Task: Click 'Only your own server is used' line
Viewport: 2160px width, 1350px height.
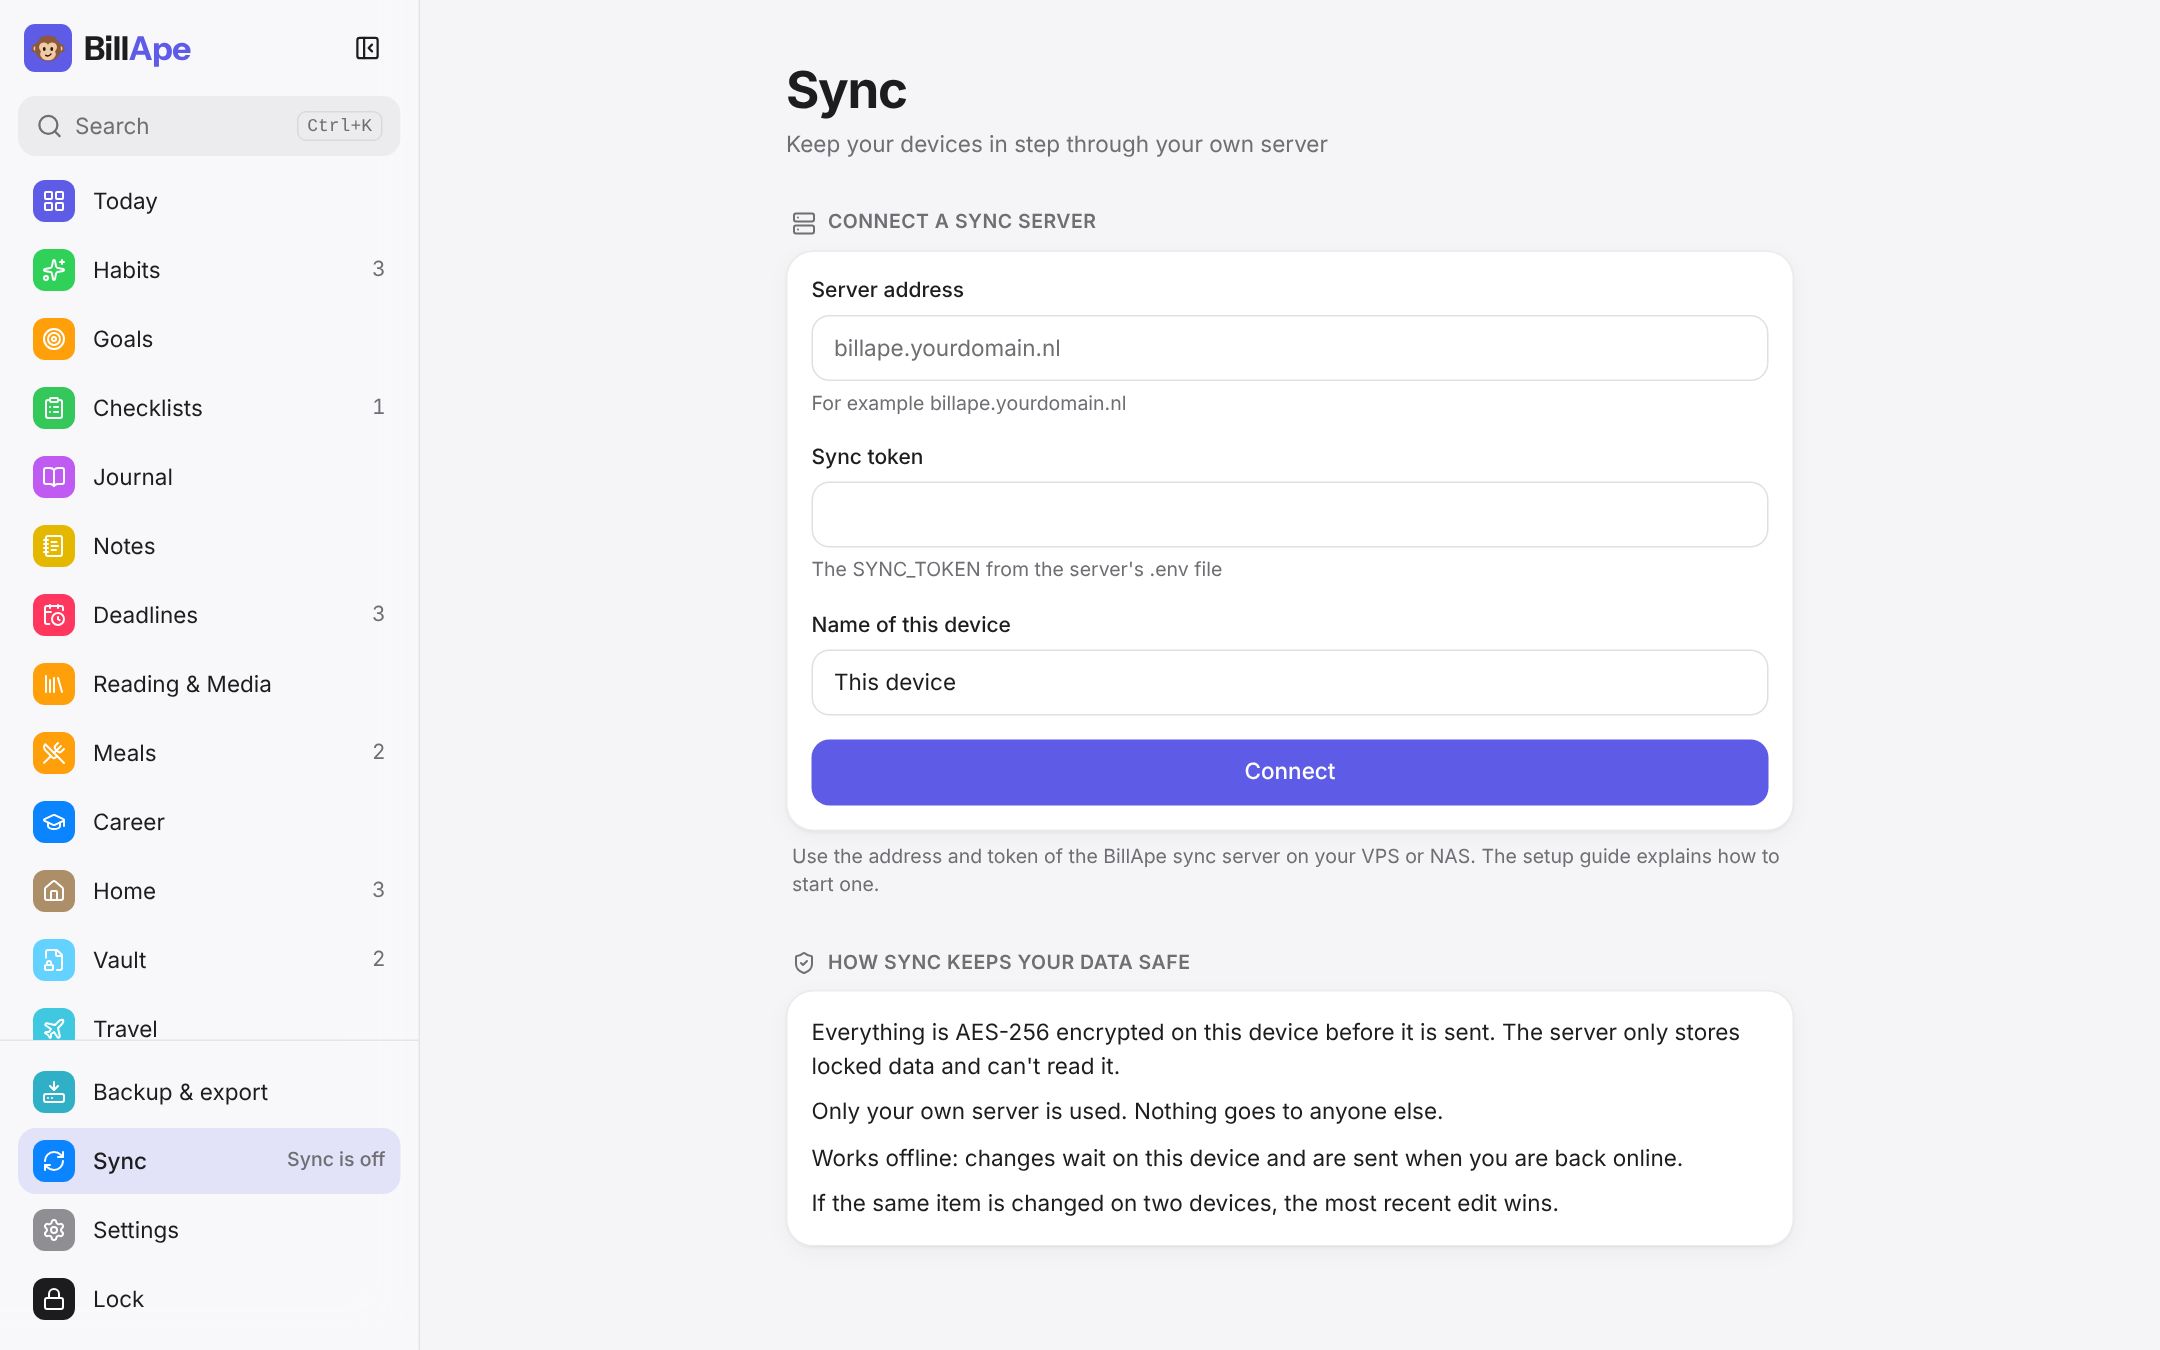Action: click(1127, 1112)
